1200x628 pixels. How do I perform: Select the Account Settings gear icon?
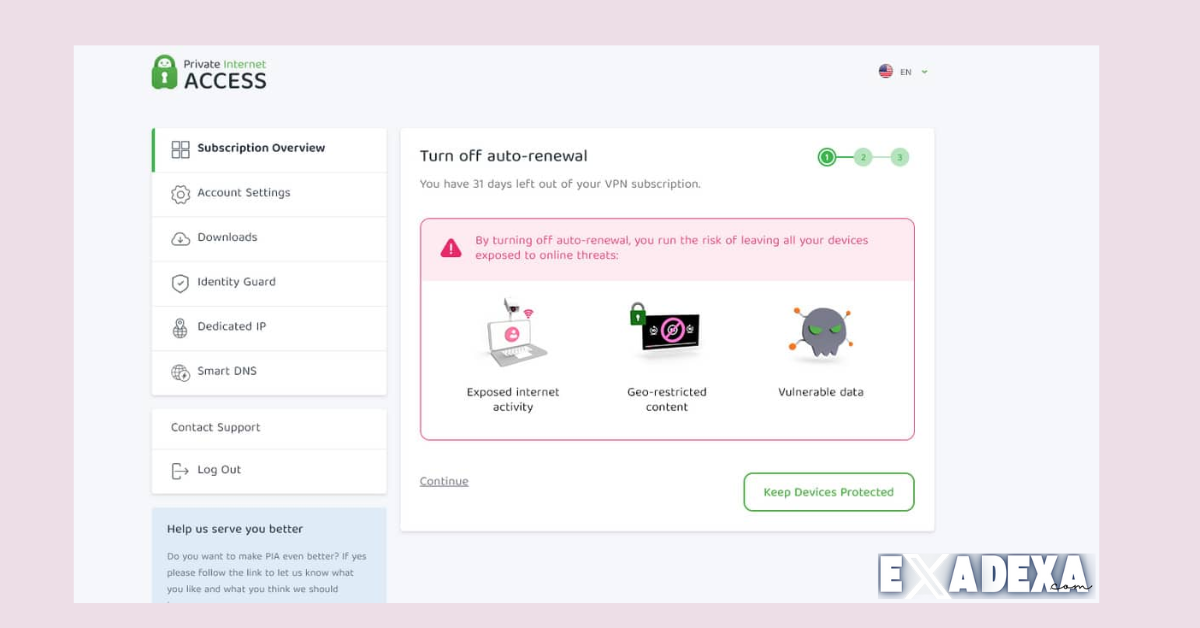tap(179, 193)
